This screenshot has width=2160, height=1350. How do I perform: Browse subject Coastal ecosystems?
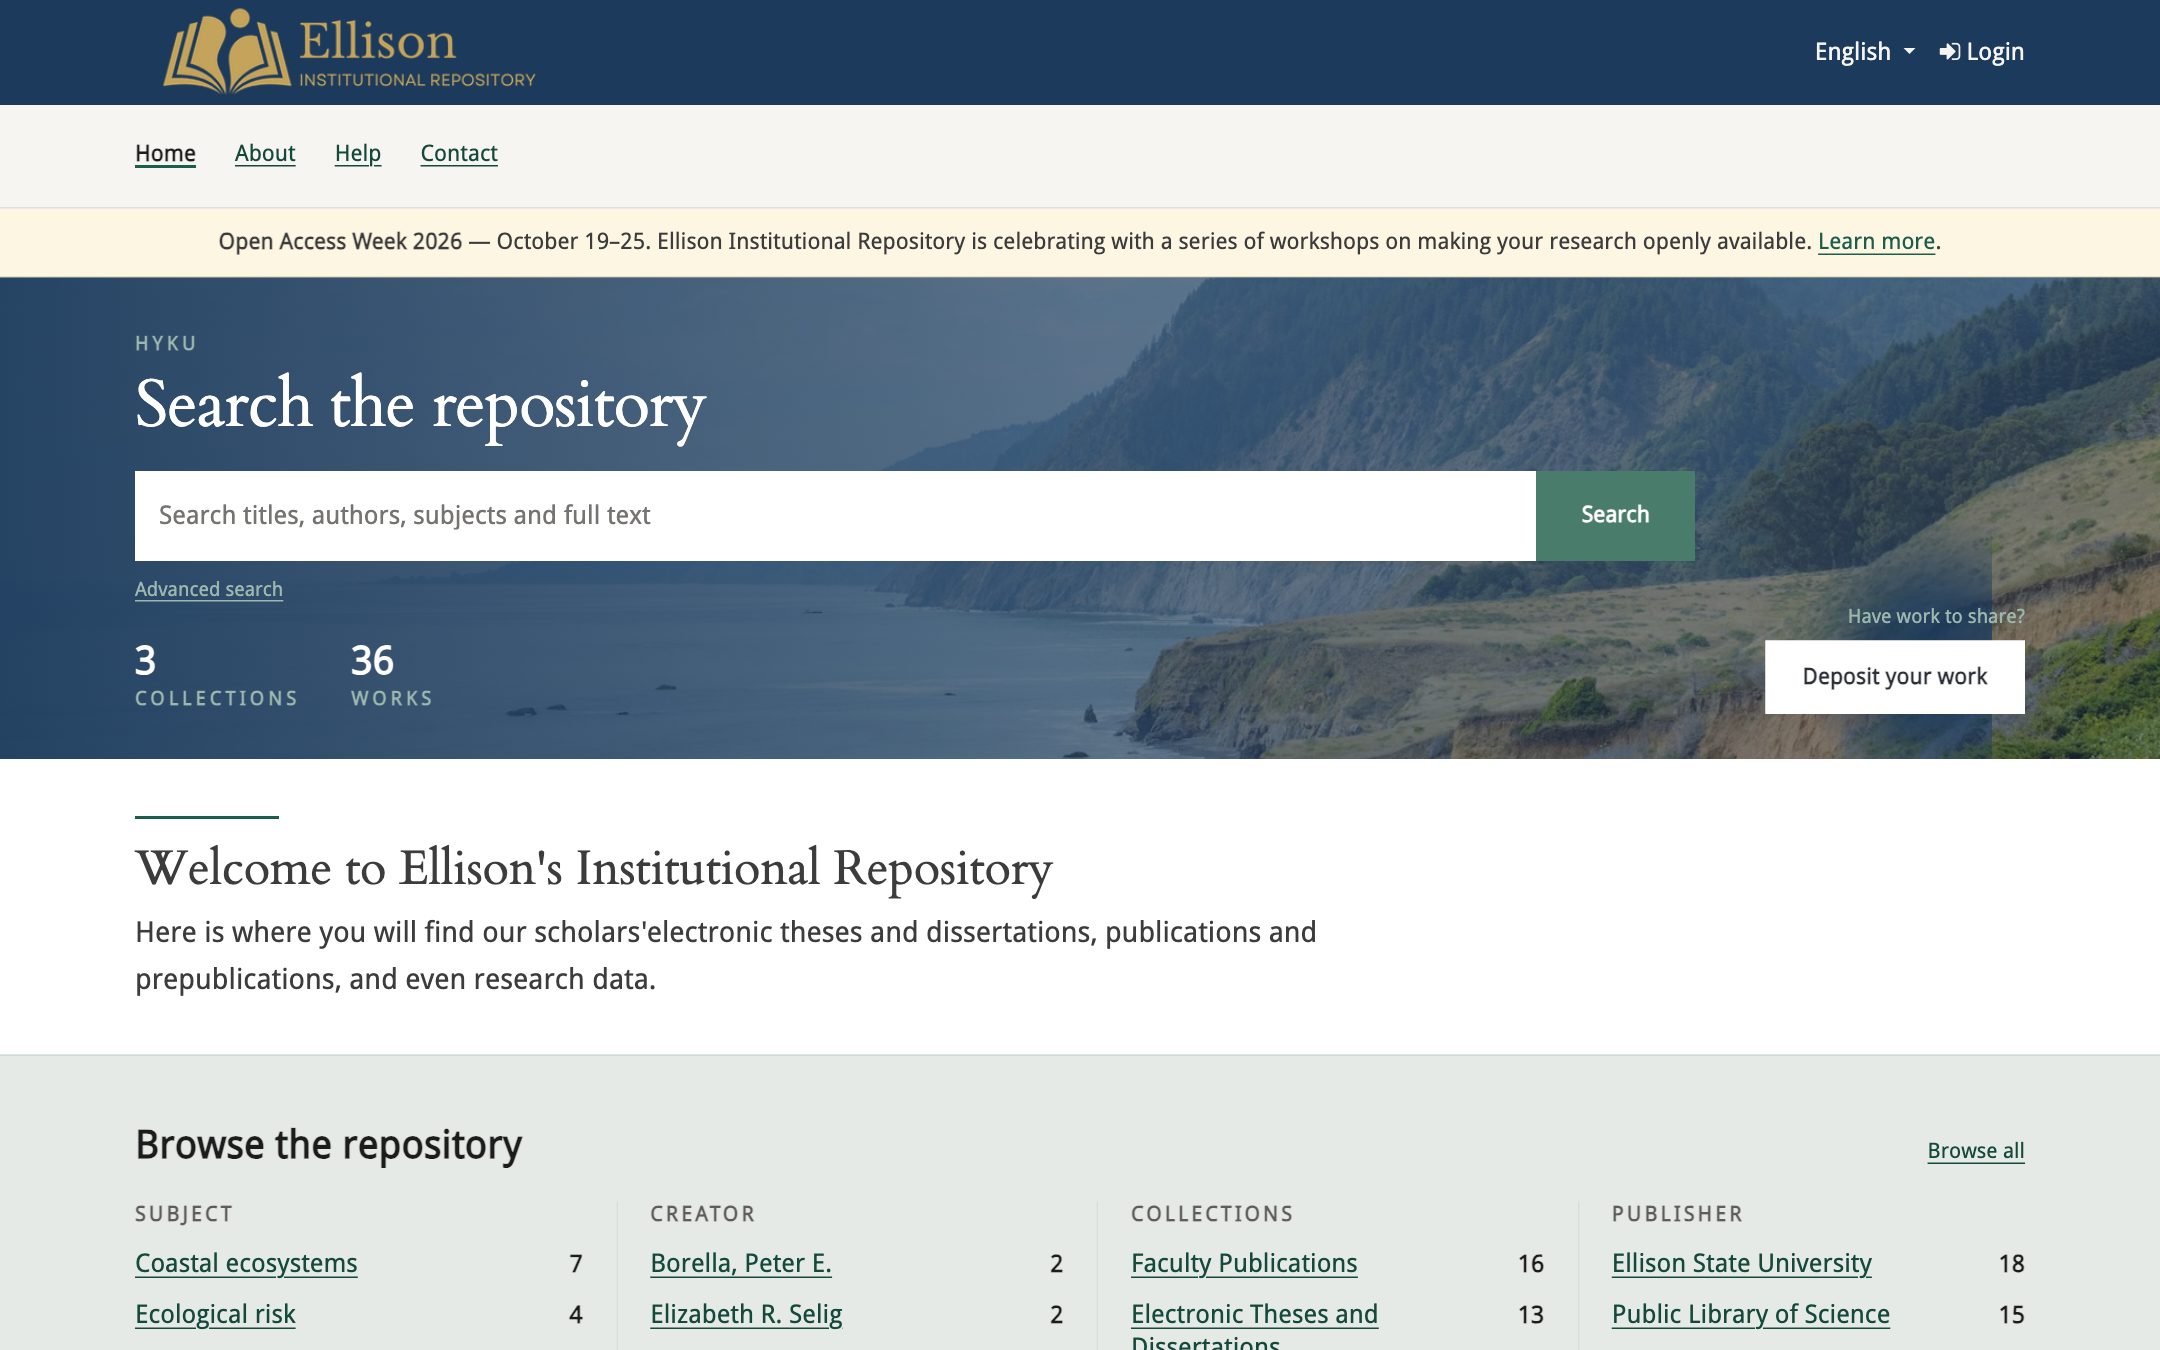coord(246,1263)
